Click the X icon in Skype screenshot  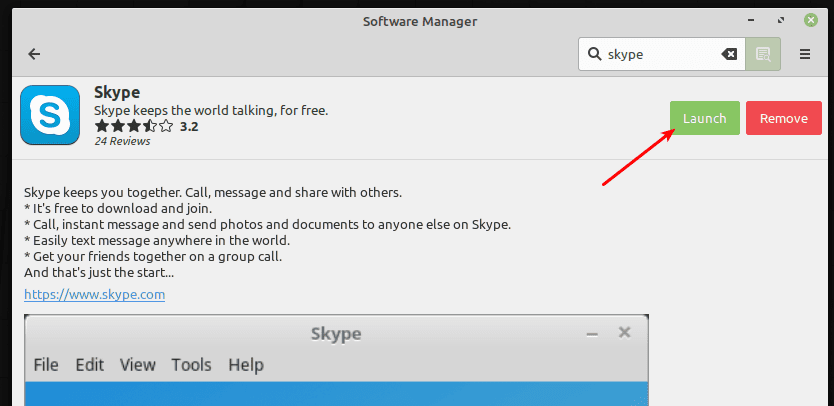click(x=625, y=333)
